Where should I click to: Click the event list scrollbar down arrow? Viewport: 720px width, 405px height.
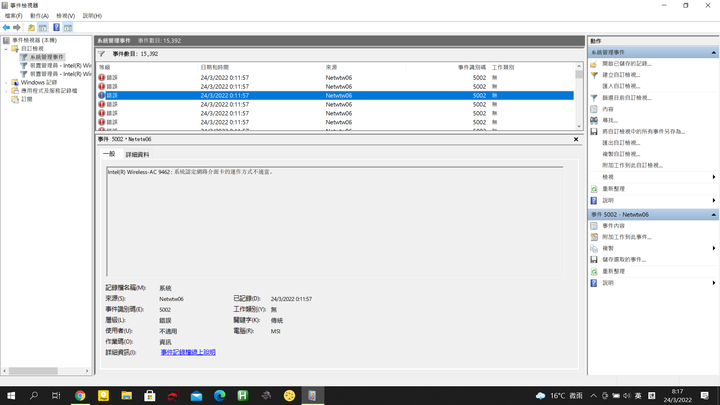[x=579, y=126]
